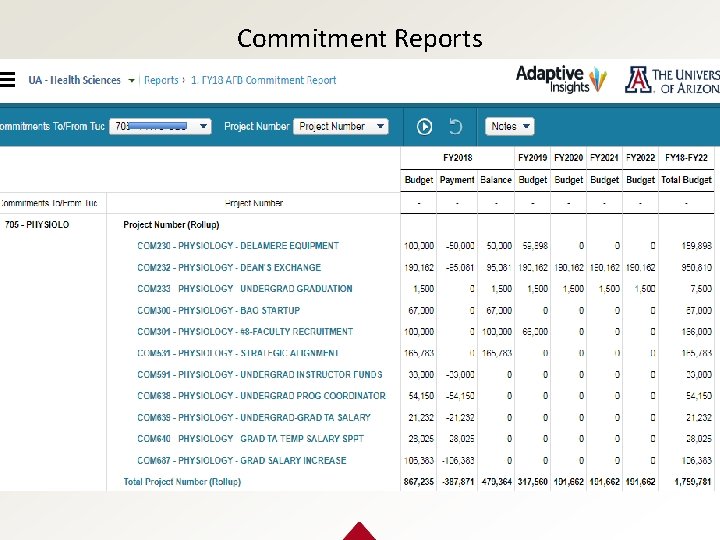Click the FY2020 column header
This screenshot has height=540, width=720.
click(568, 158)
